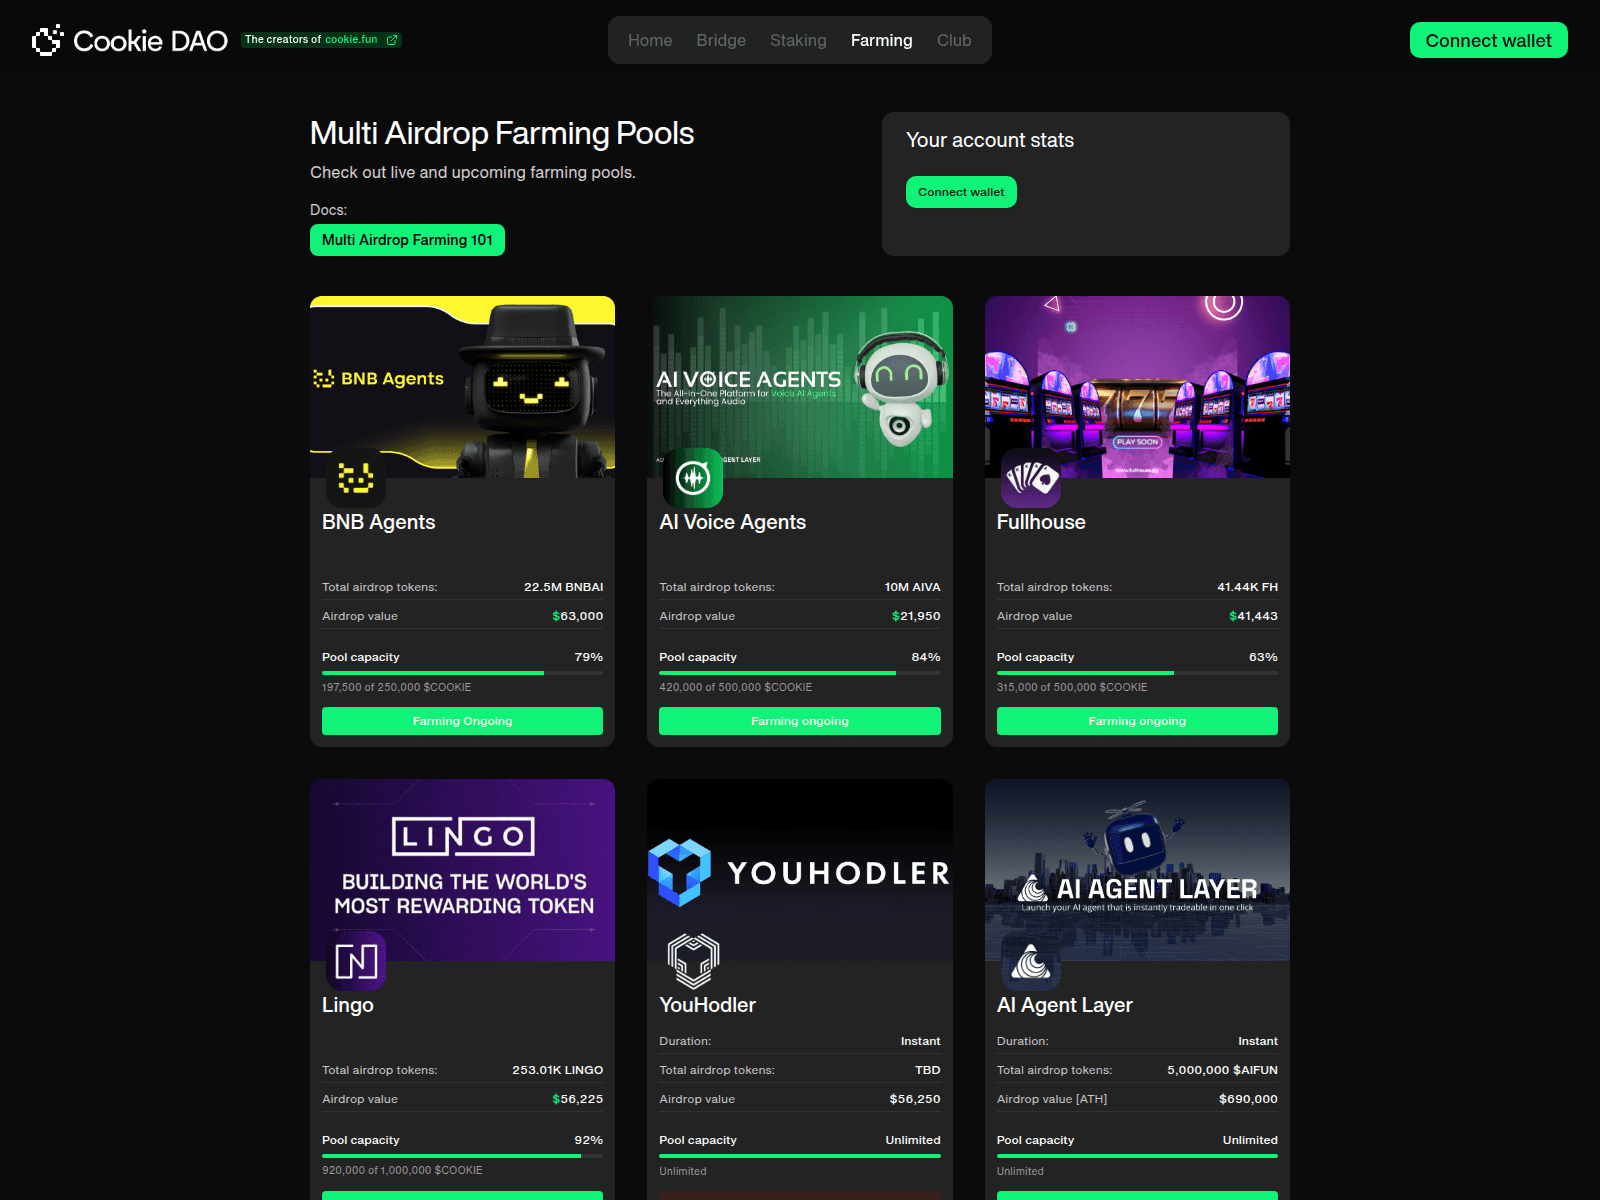Click the BNB Agents pool logo icon
This screenshot has width=1600, height=1200.
pos(354,478)
